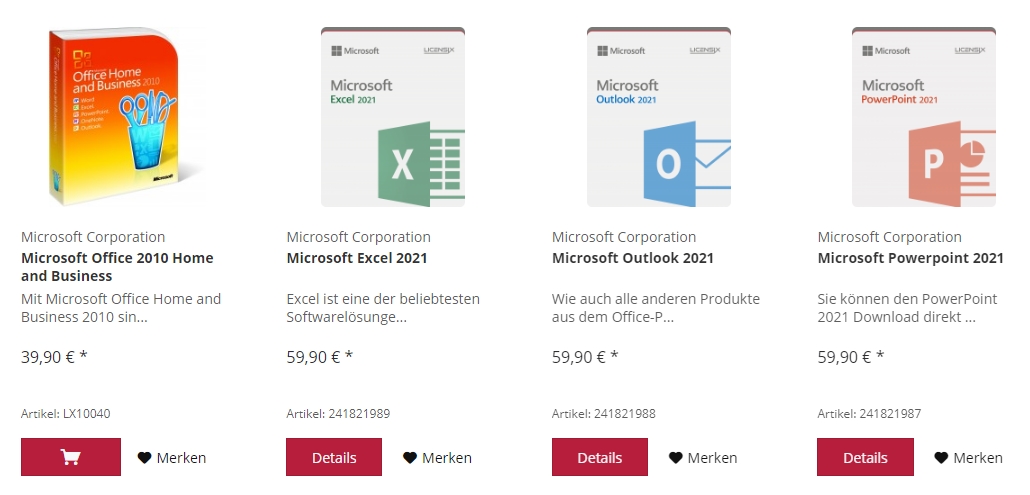
Task: Open the Outlook 2021 product image
Action: (x=659, y=117)
